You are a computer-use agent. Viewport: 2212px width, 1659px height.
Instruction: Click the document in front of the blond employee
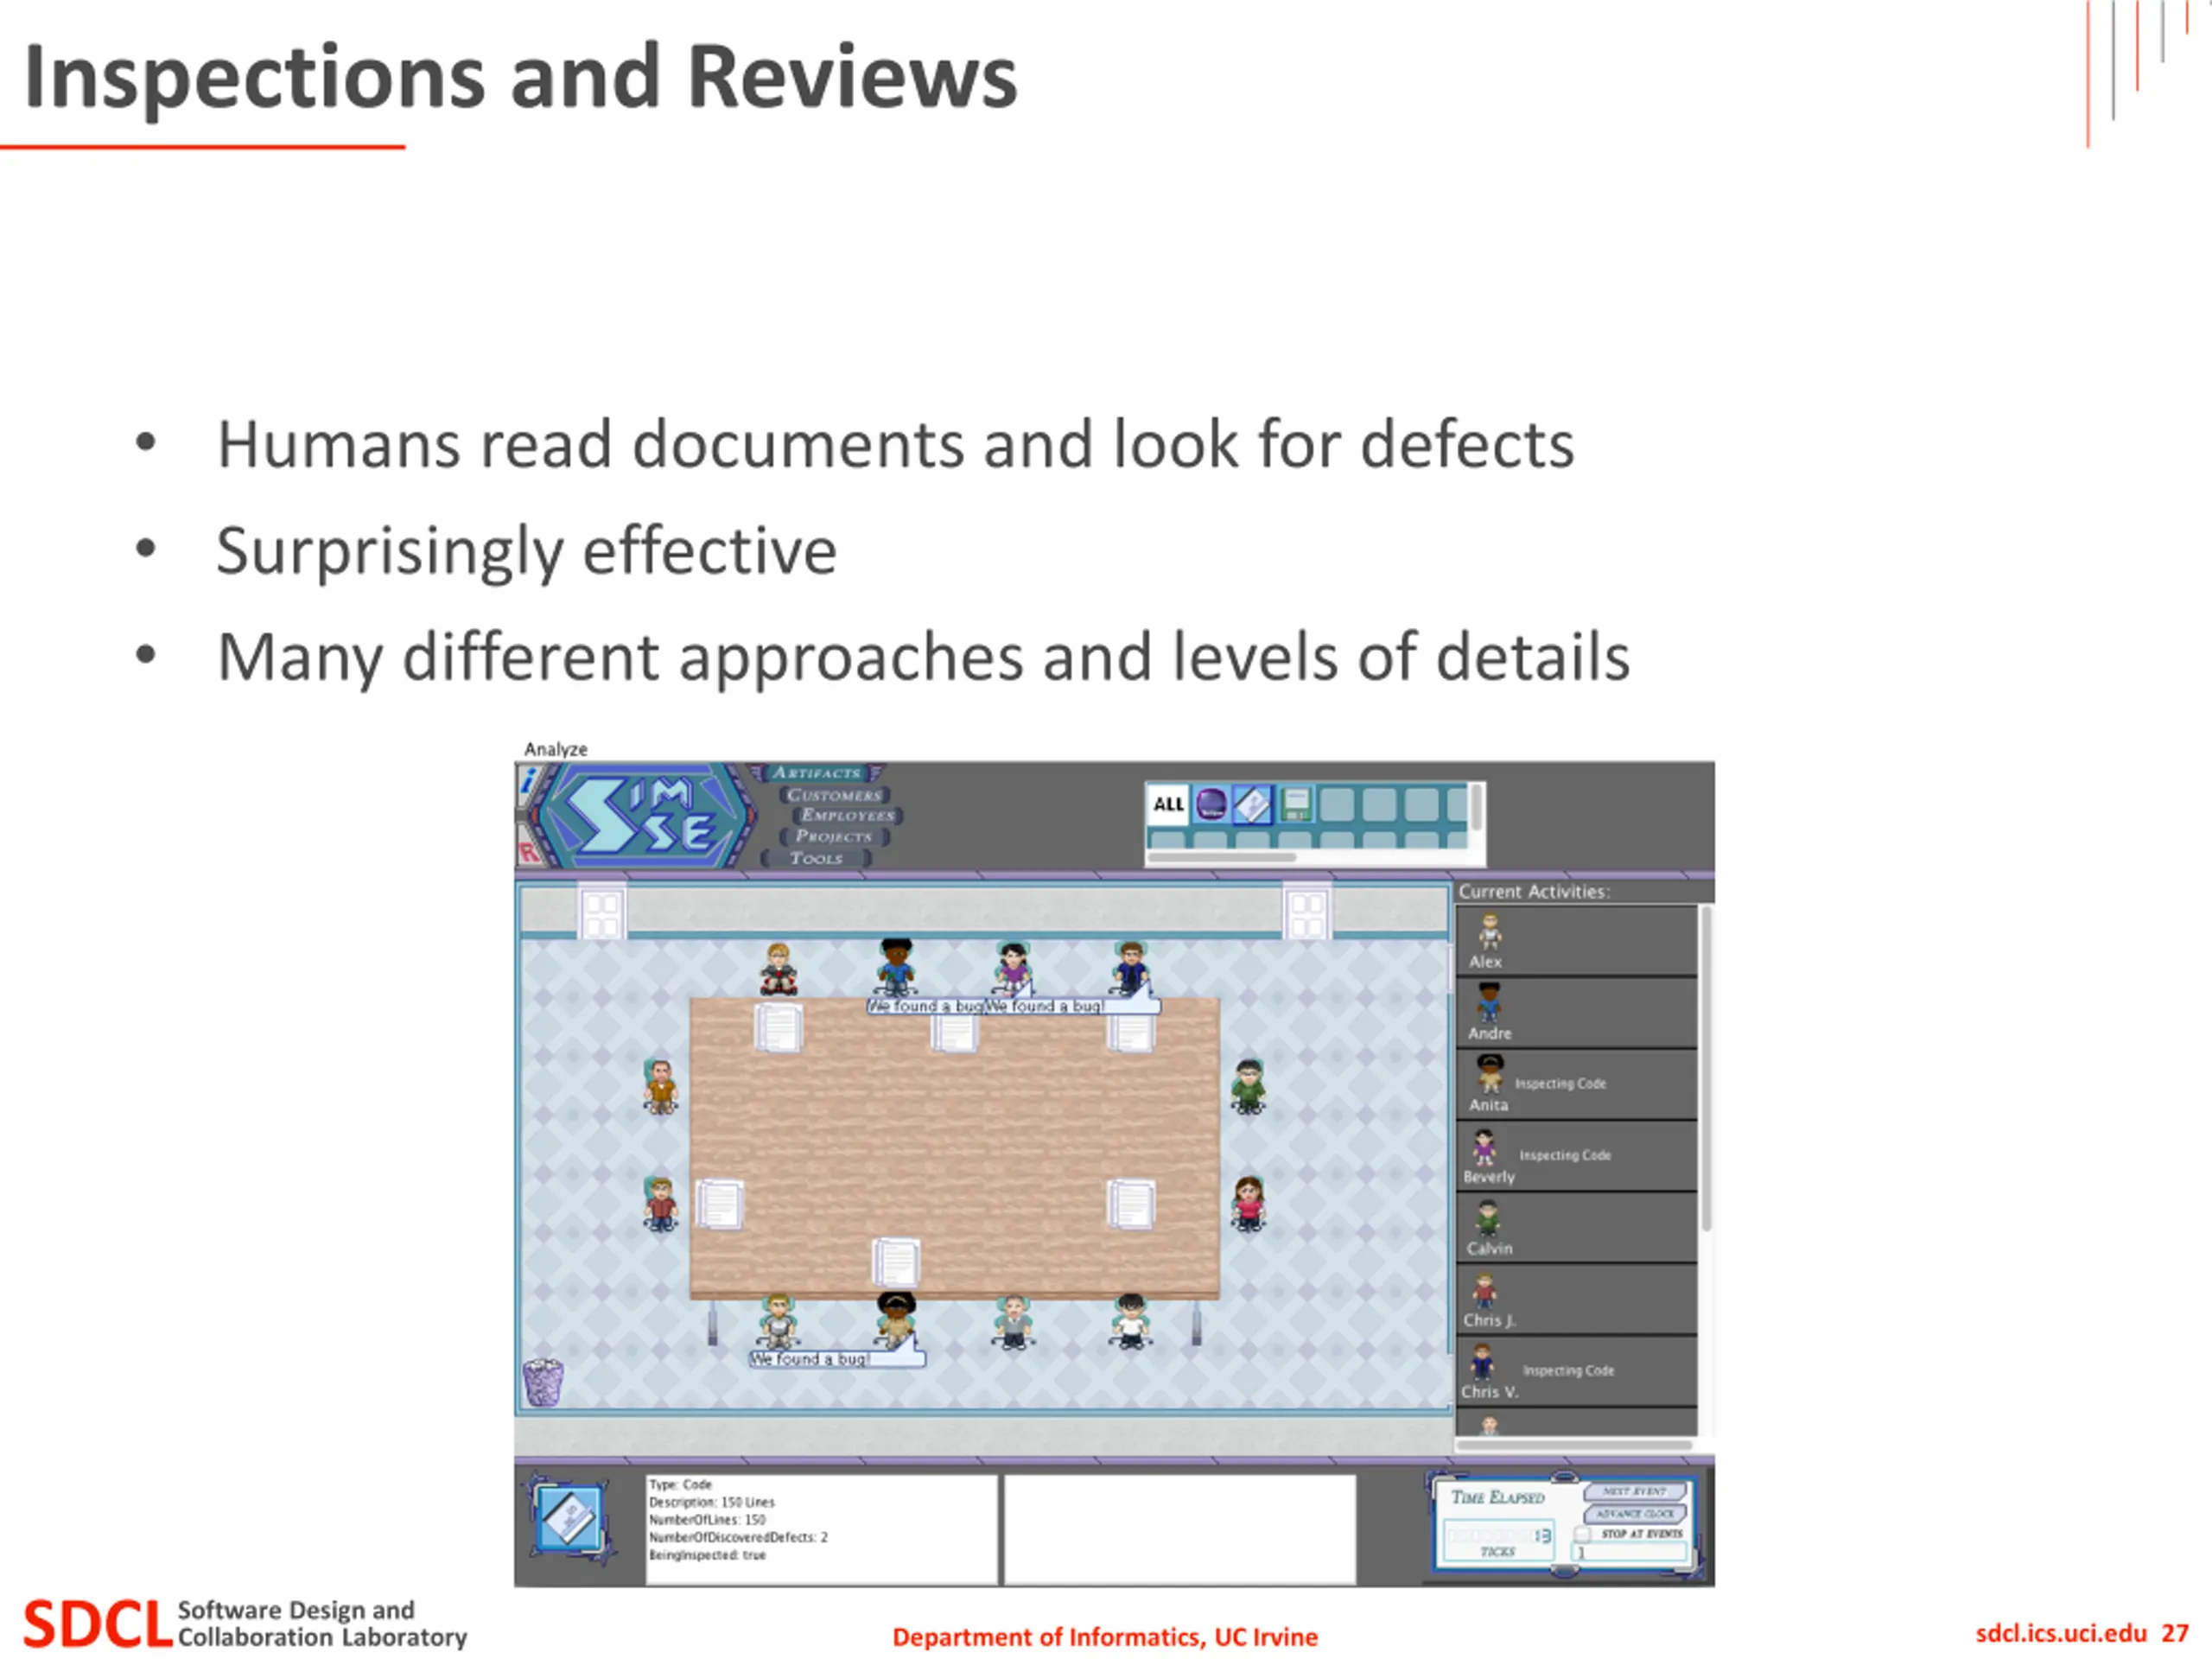778,1028
